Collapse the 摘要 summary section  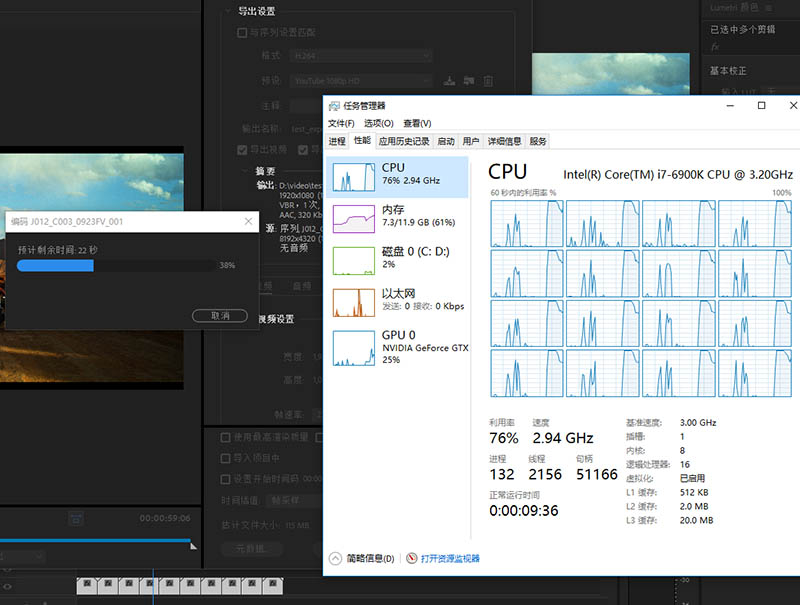[x=245, y=171]
